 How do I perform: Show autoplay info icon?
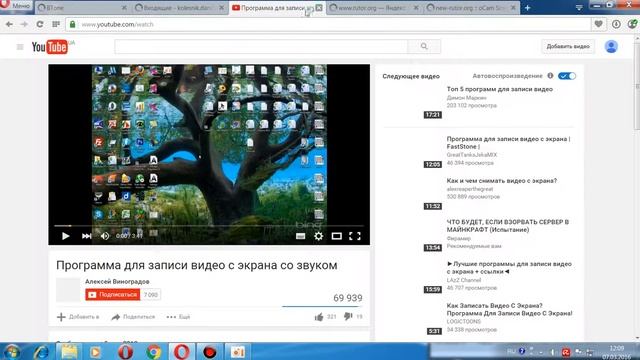pyautogui.click(x=550, y=76)
